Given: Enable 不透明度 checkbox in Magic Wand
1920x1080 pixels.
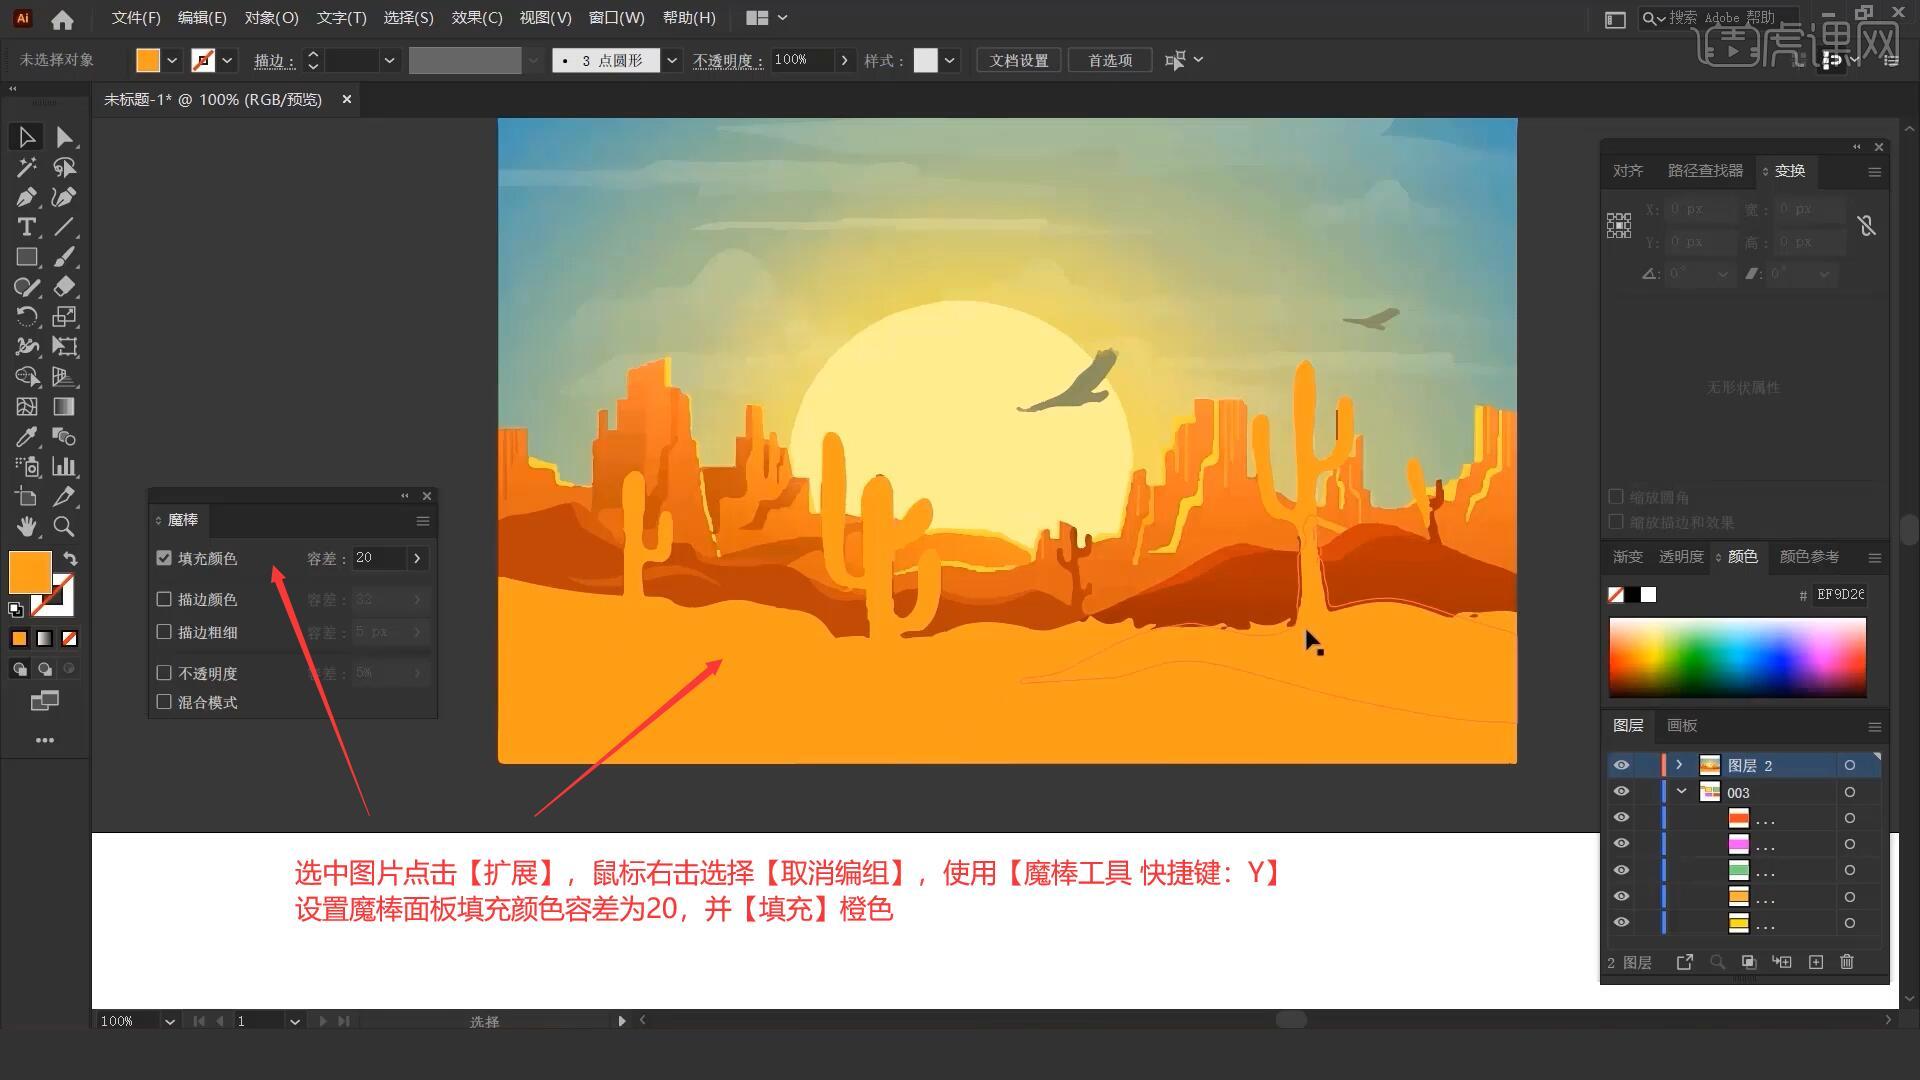Looking at the screenshot, I should click(x=165, y=673).
